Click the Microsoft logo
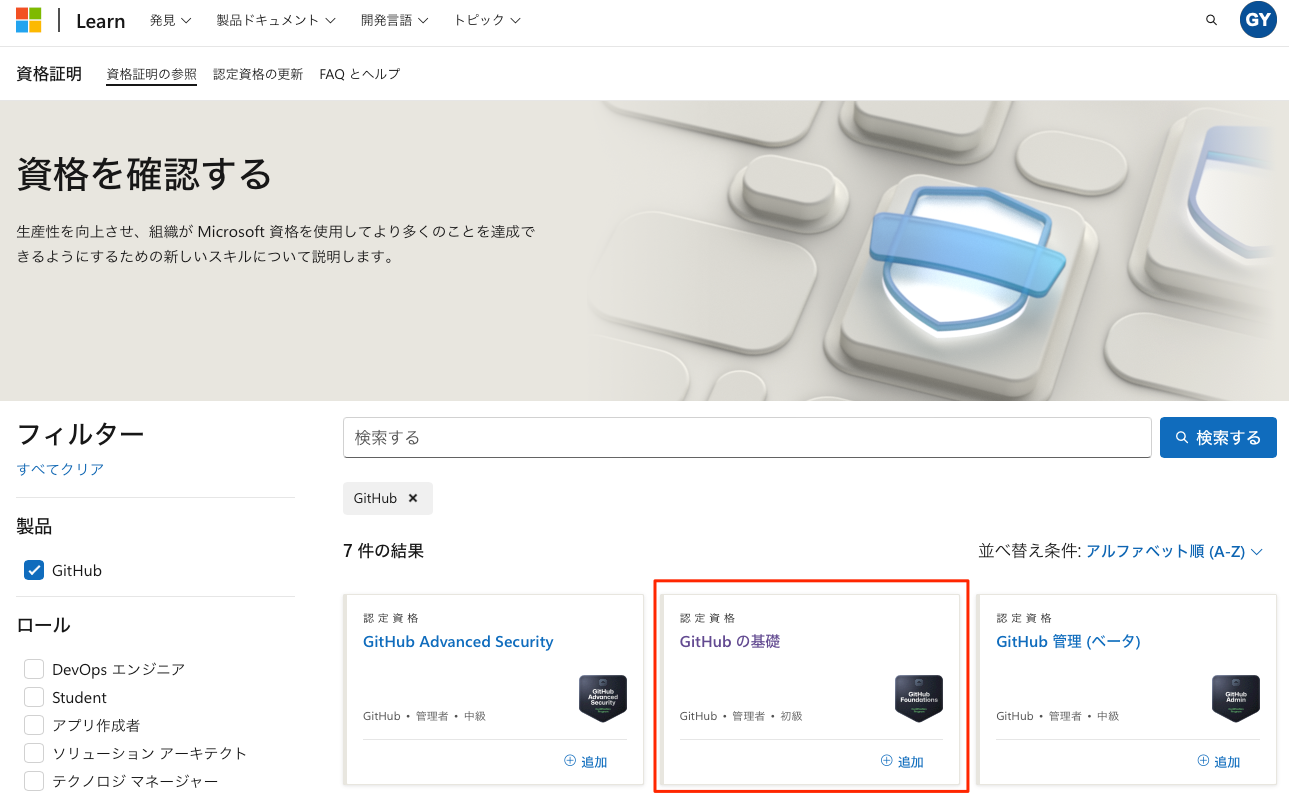 pos(29,20)
